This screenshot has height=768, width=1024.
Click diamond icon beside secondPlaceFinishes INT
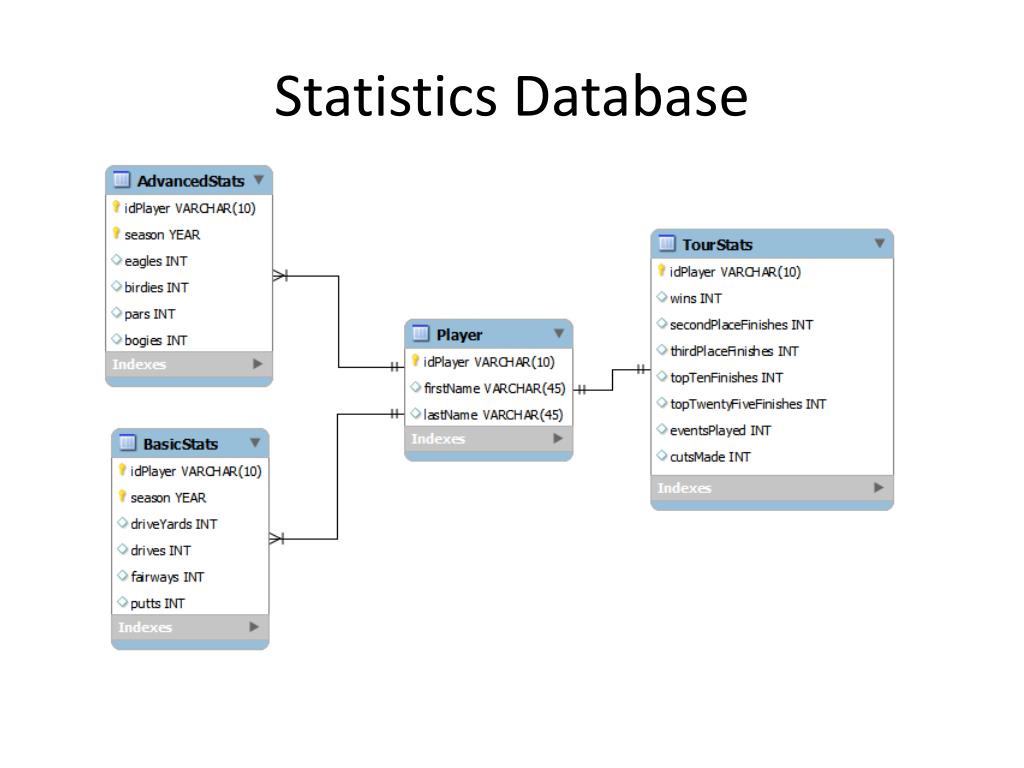point(662,323)
